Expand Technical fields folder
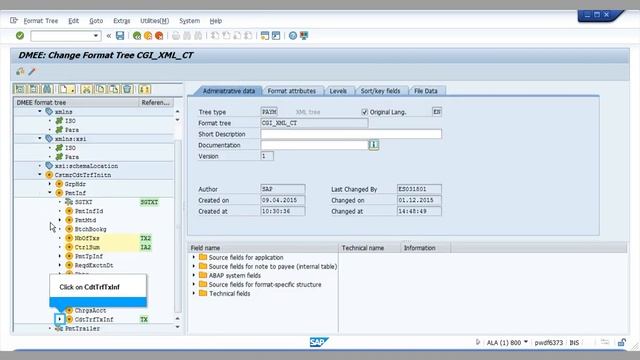640x360 pixels. click(194, 293)
